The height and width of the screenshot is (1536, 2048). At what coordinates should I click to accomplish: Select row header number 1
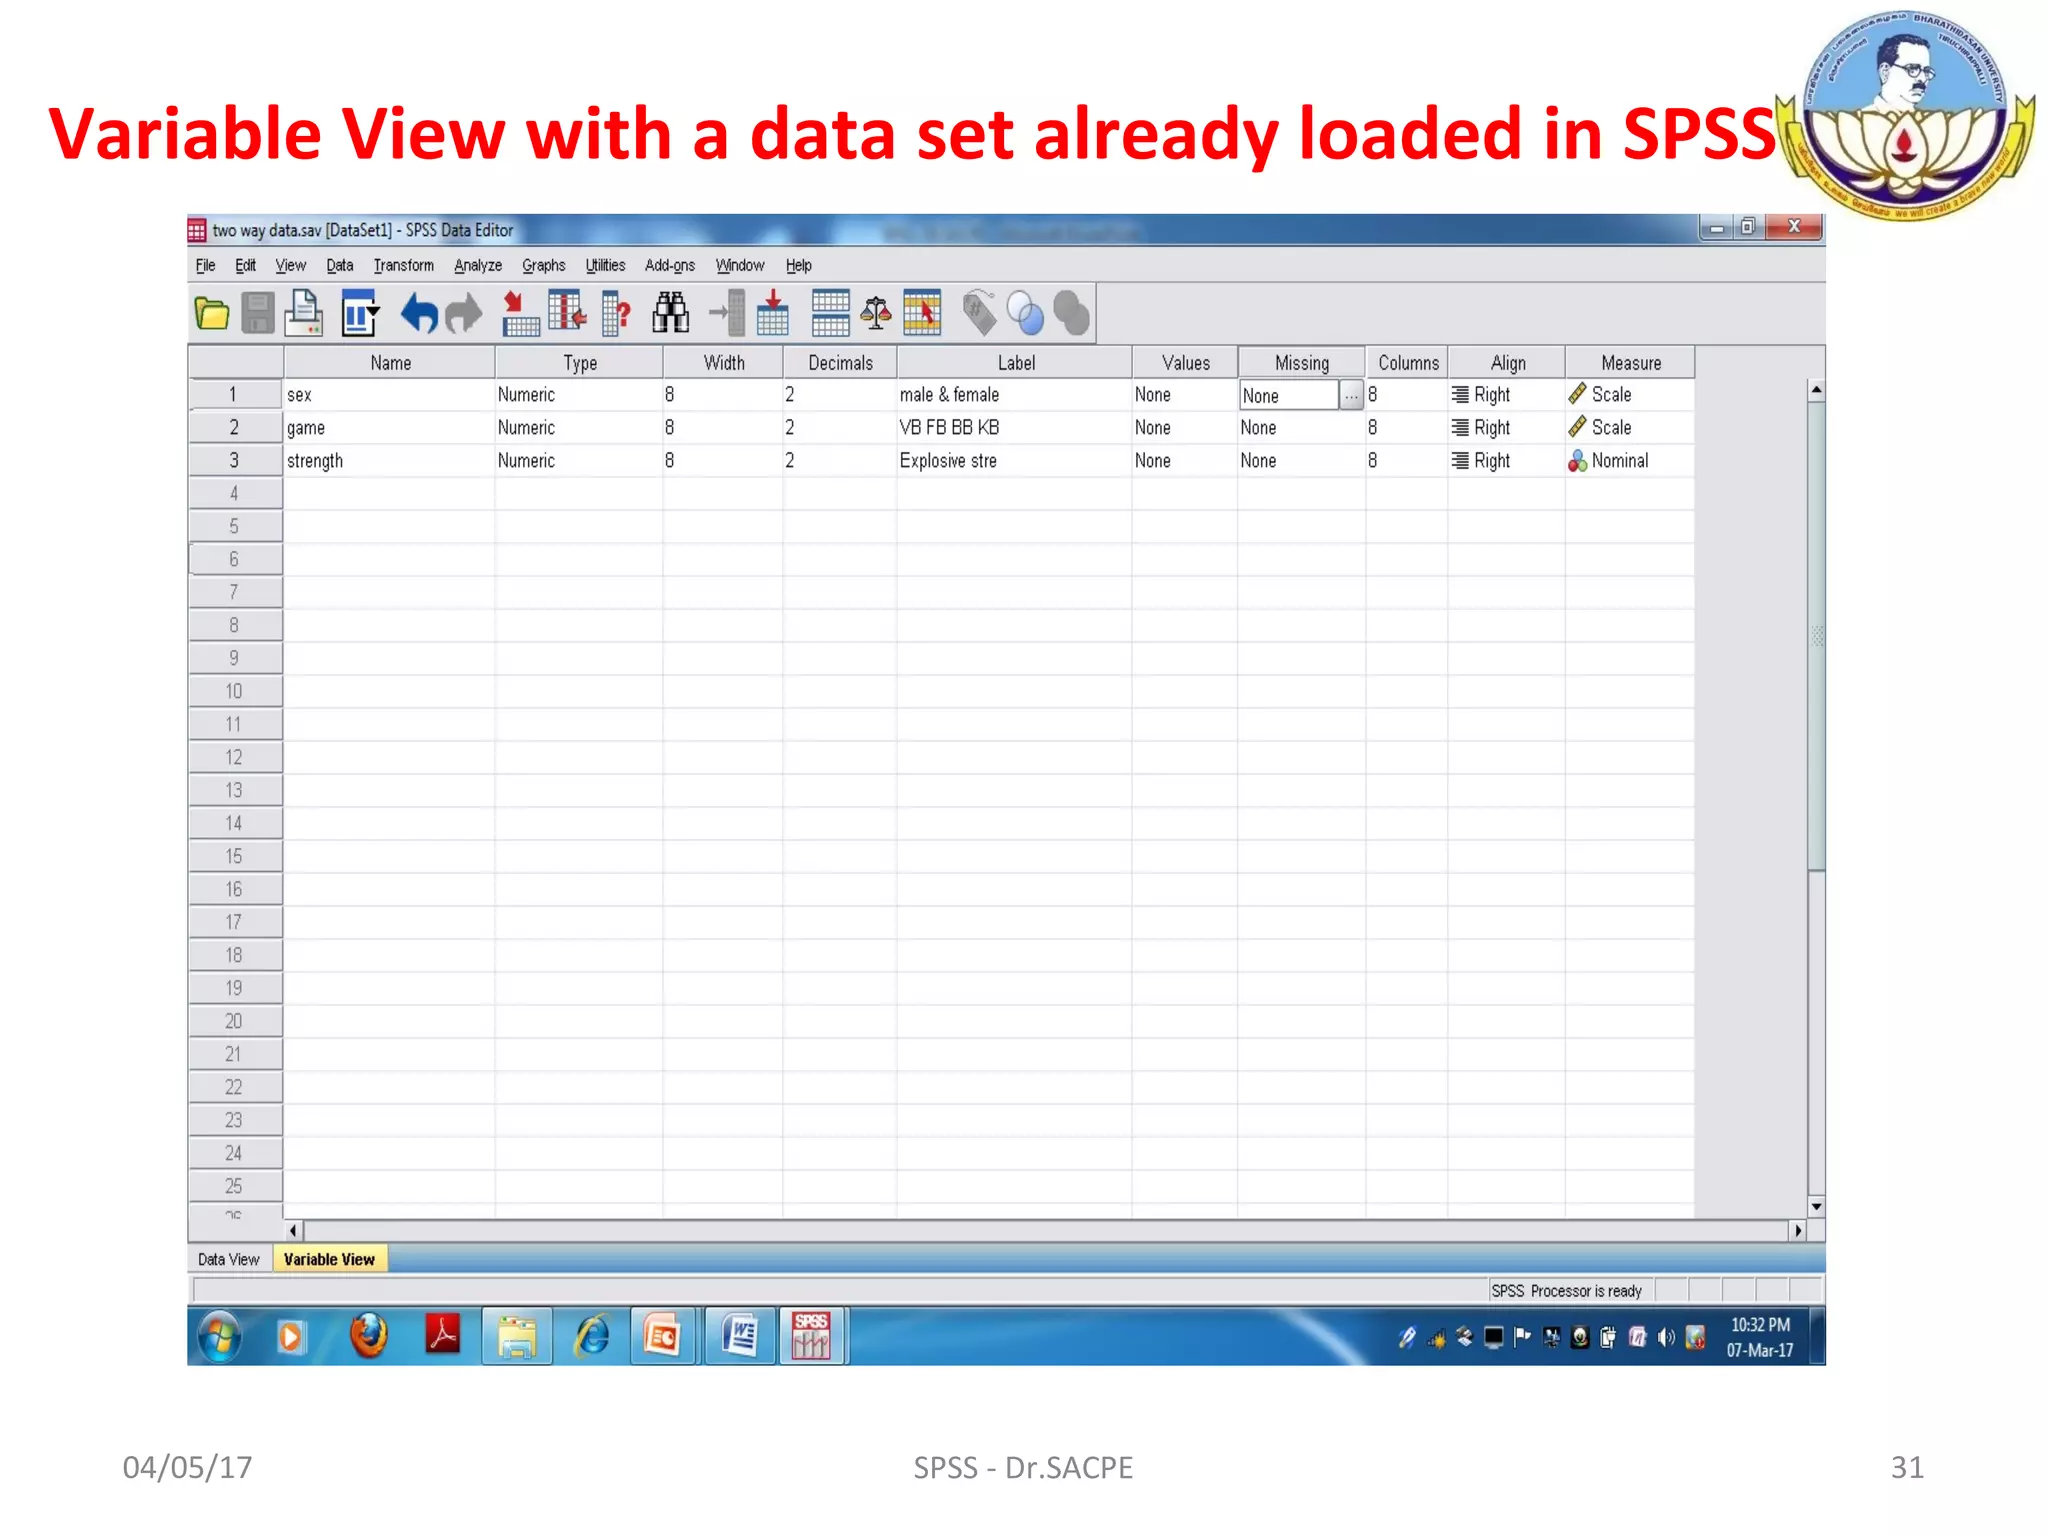pyautogui.click(x=235, y=394)
